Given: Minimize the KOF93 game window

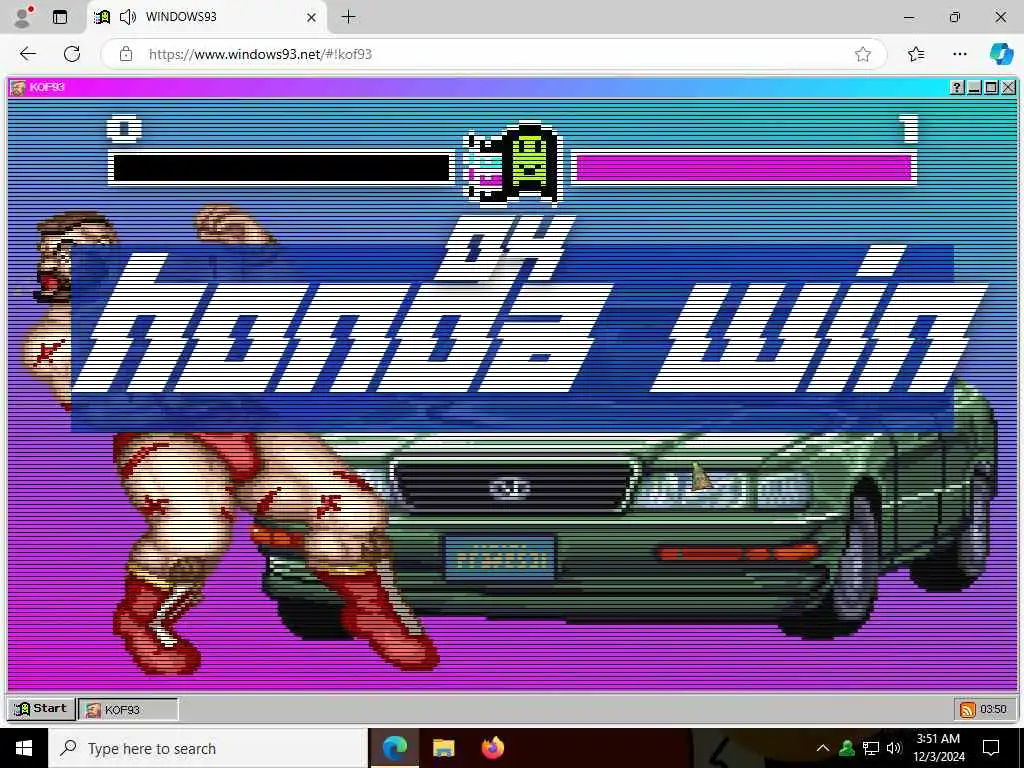Looking at the screenshot, I should coord(974,88).
